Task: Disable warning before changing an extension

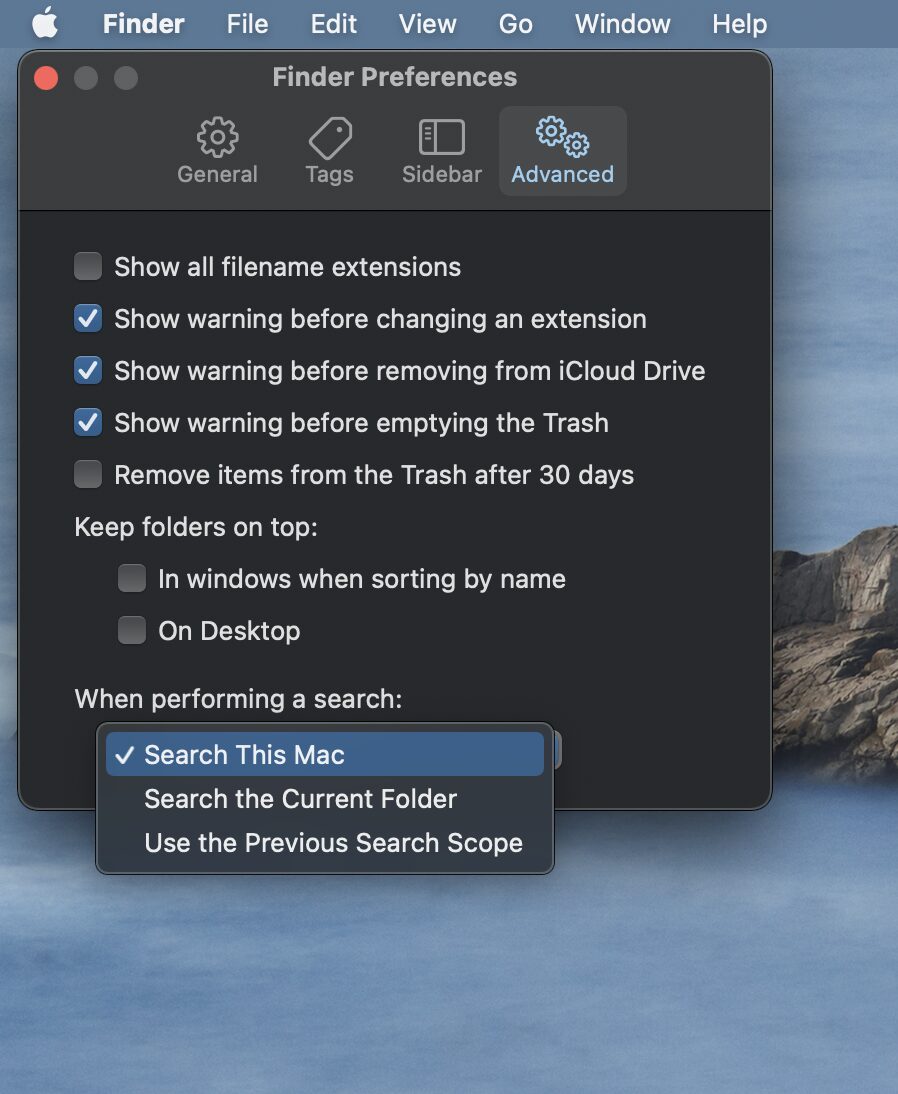Action: [x=88, y=319]
